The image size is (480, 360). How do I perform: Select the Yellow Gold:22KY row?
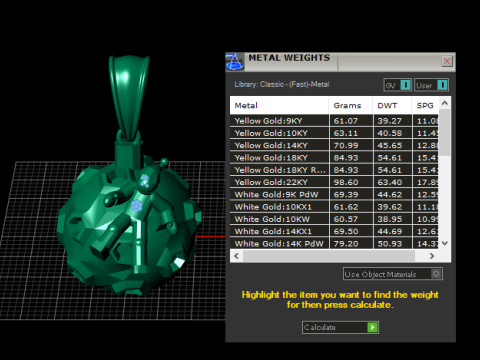point(334,182)
